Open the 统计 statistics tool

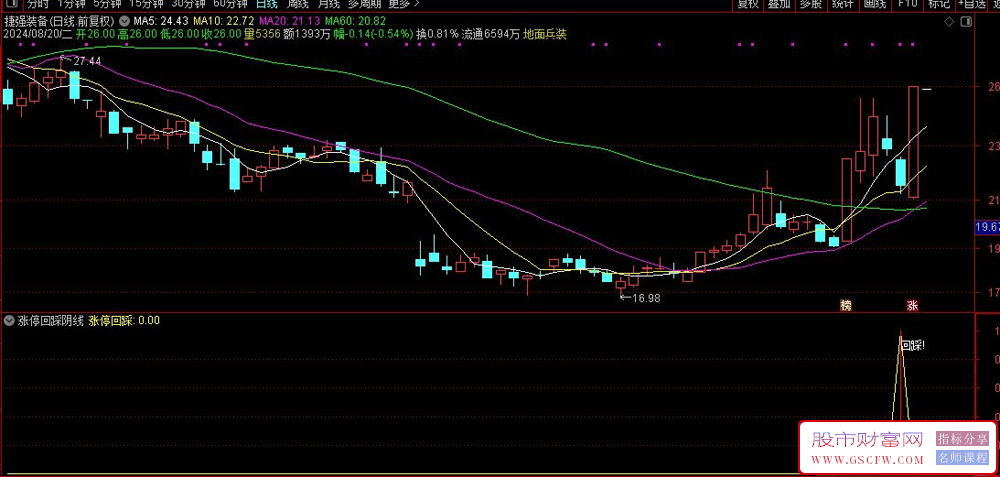842,3
